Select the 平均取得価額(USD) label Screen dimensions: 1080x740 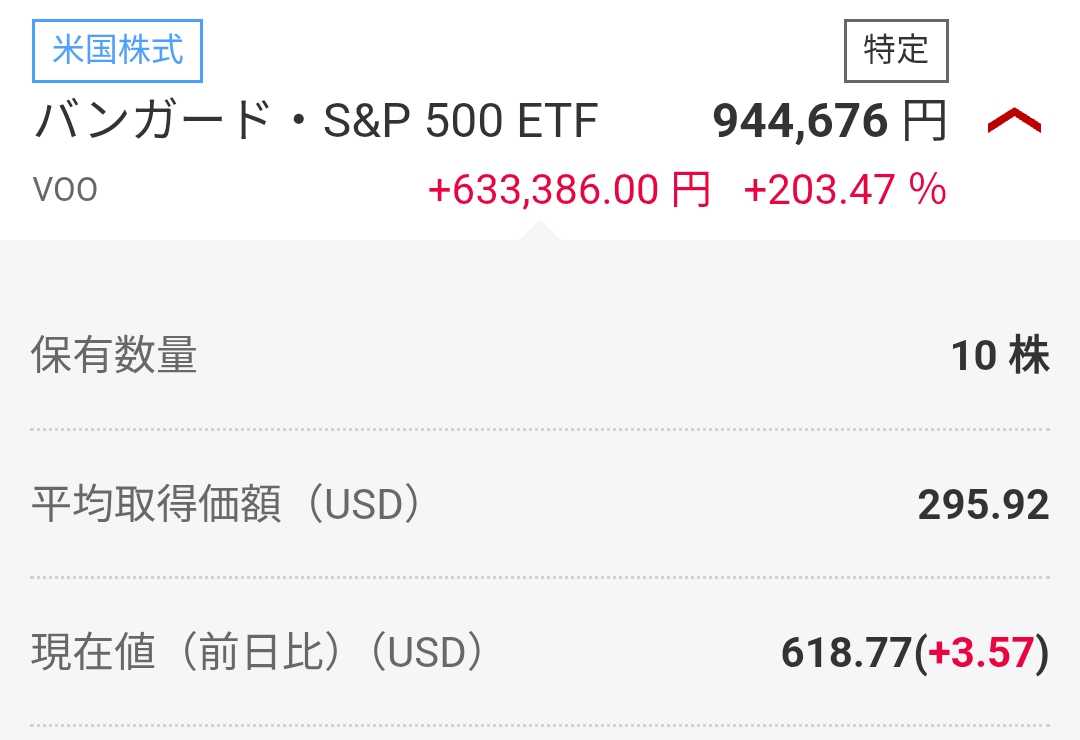[226, 505]
